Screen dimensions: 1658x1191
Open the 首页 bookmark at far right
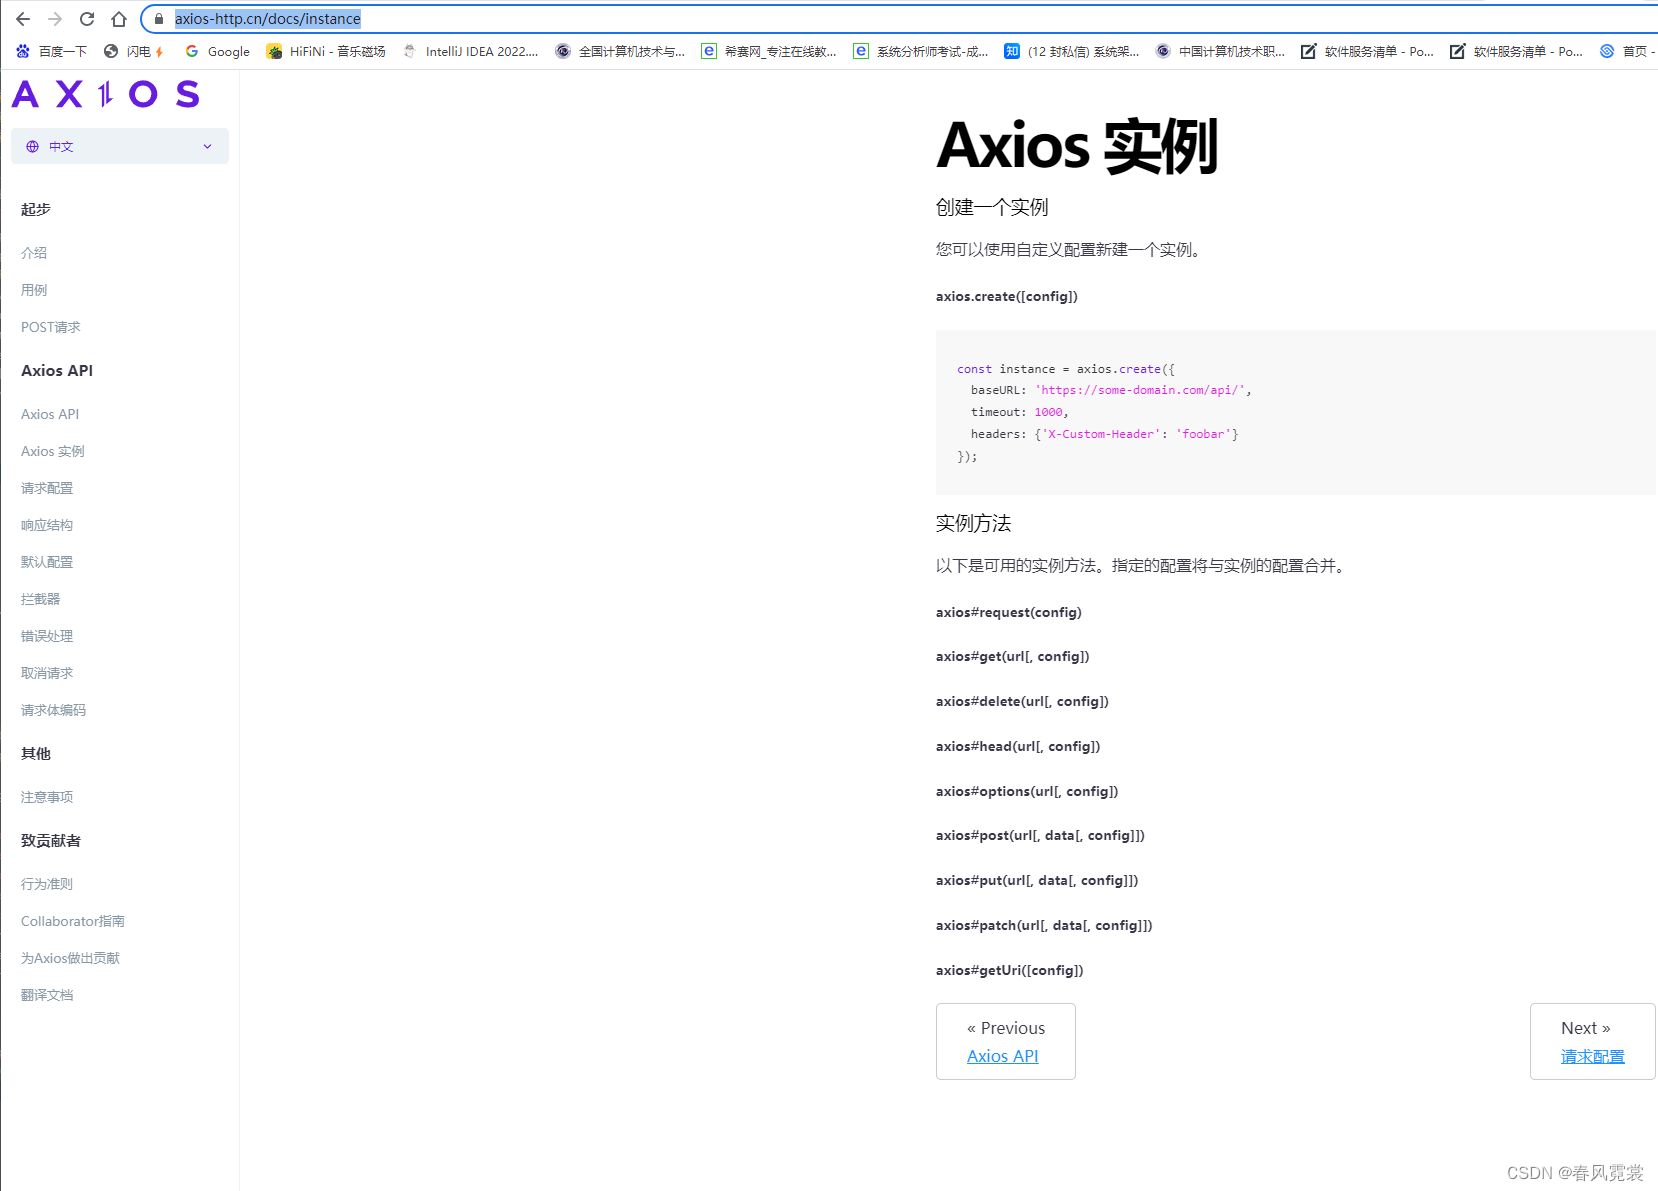point(1627,51)
